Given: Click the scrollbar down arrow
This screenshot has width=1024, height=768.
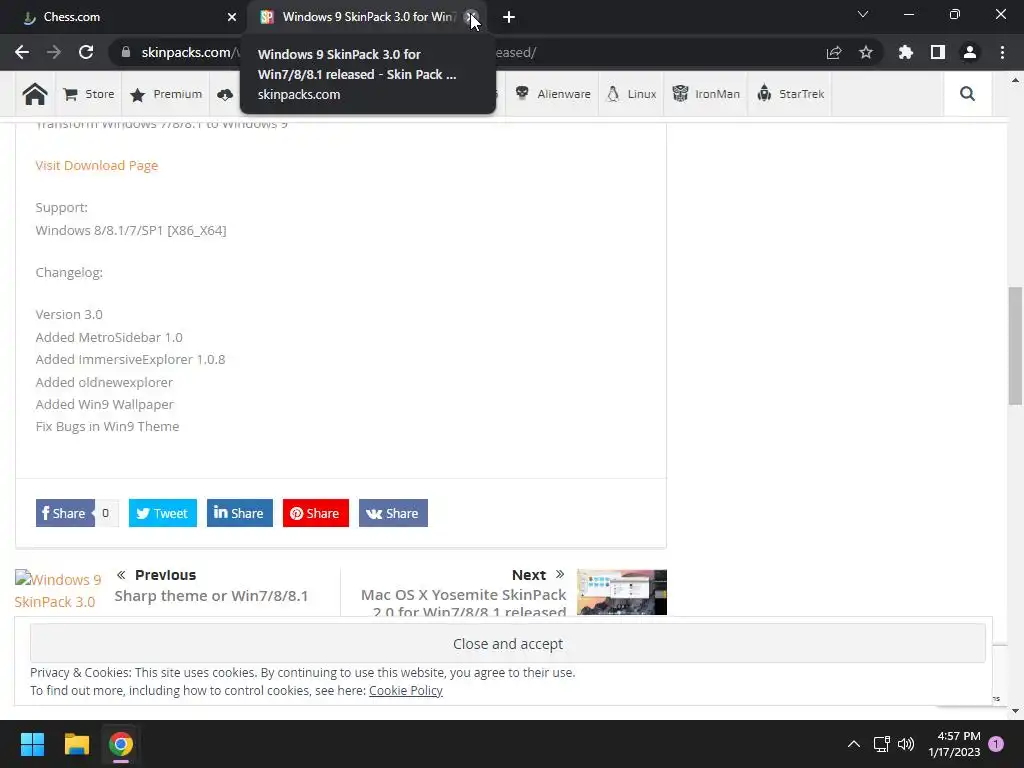Looking at the screenshot, I should (x=1015, y=711).
